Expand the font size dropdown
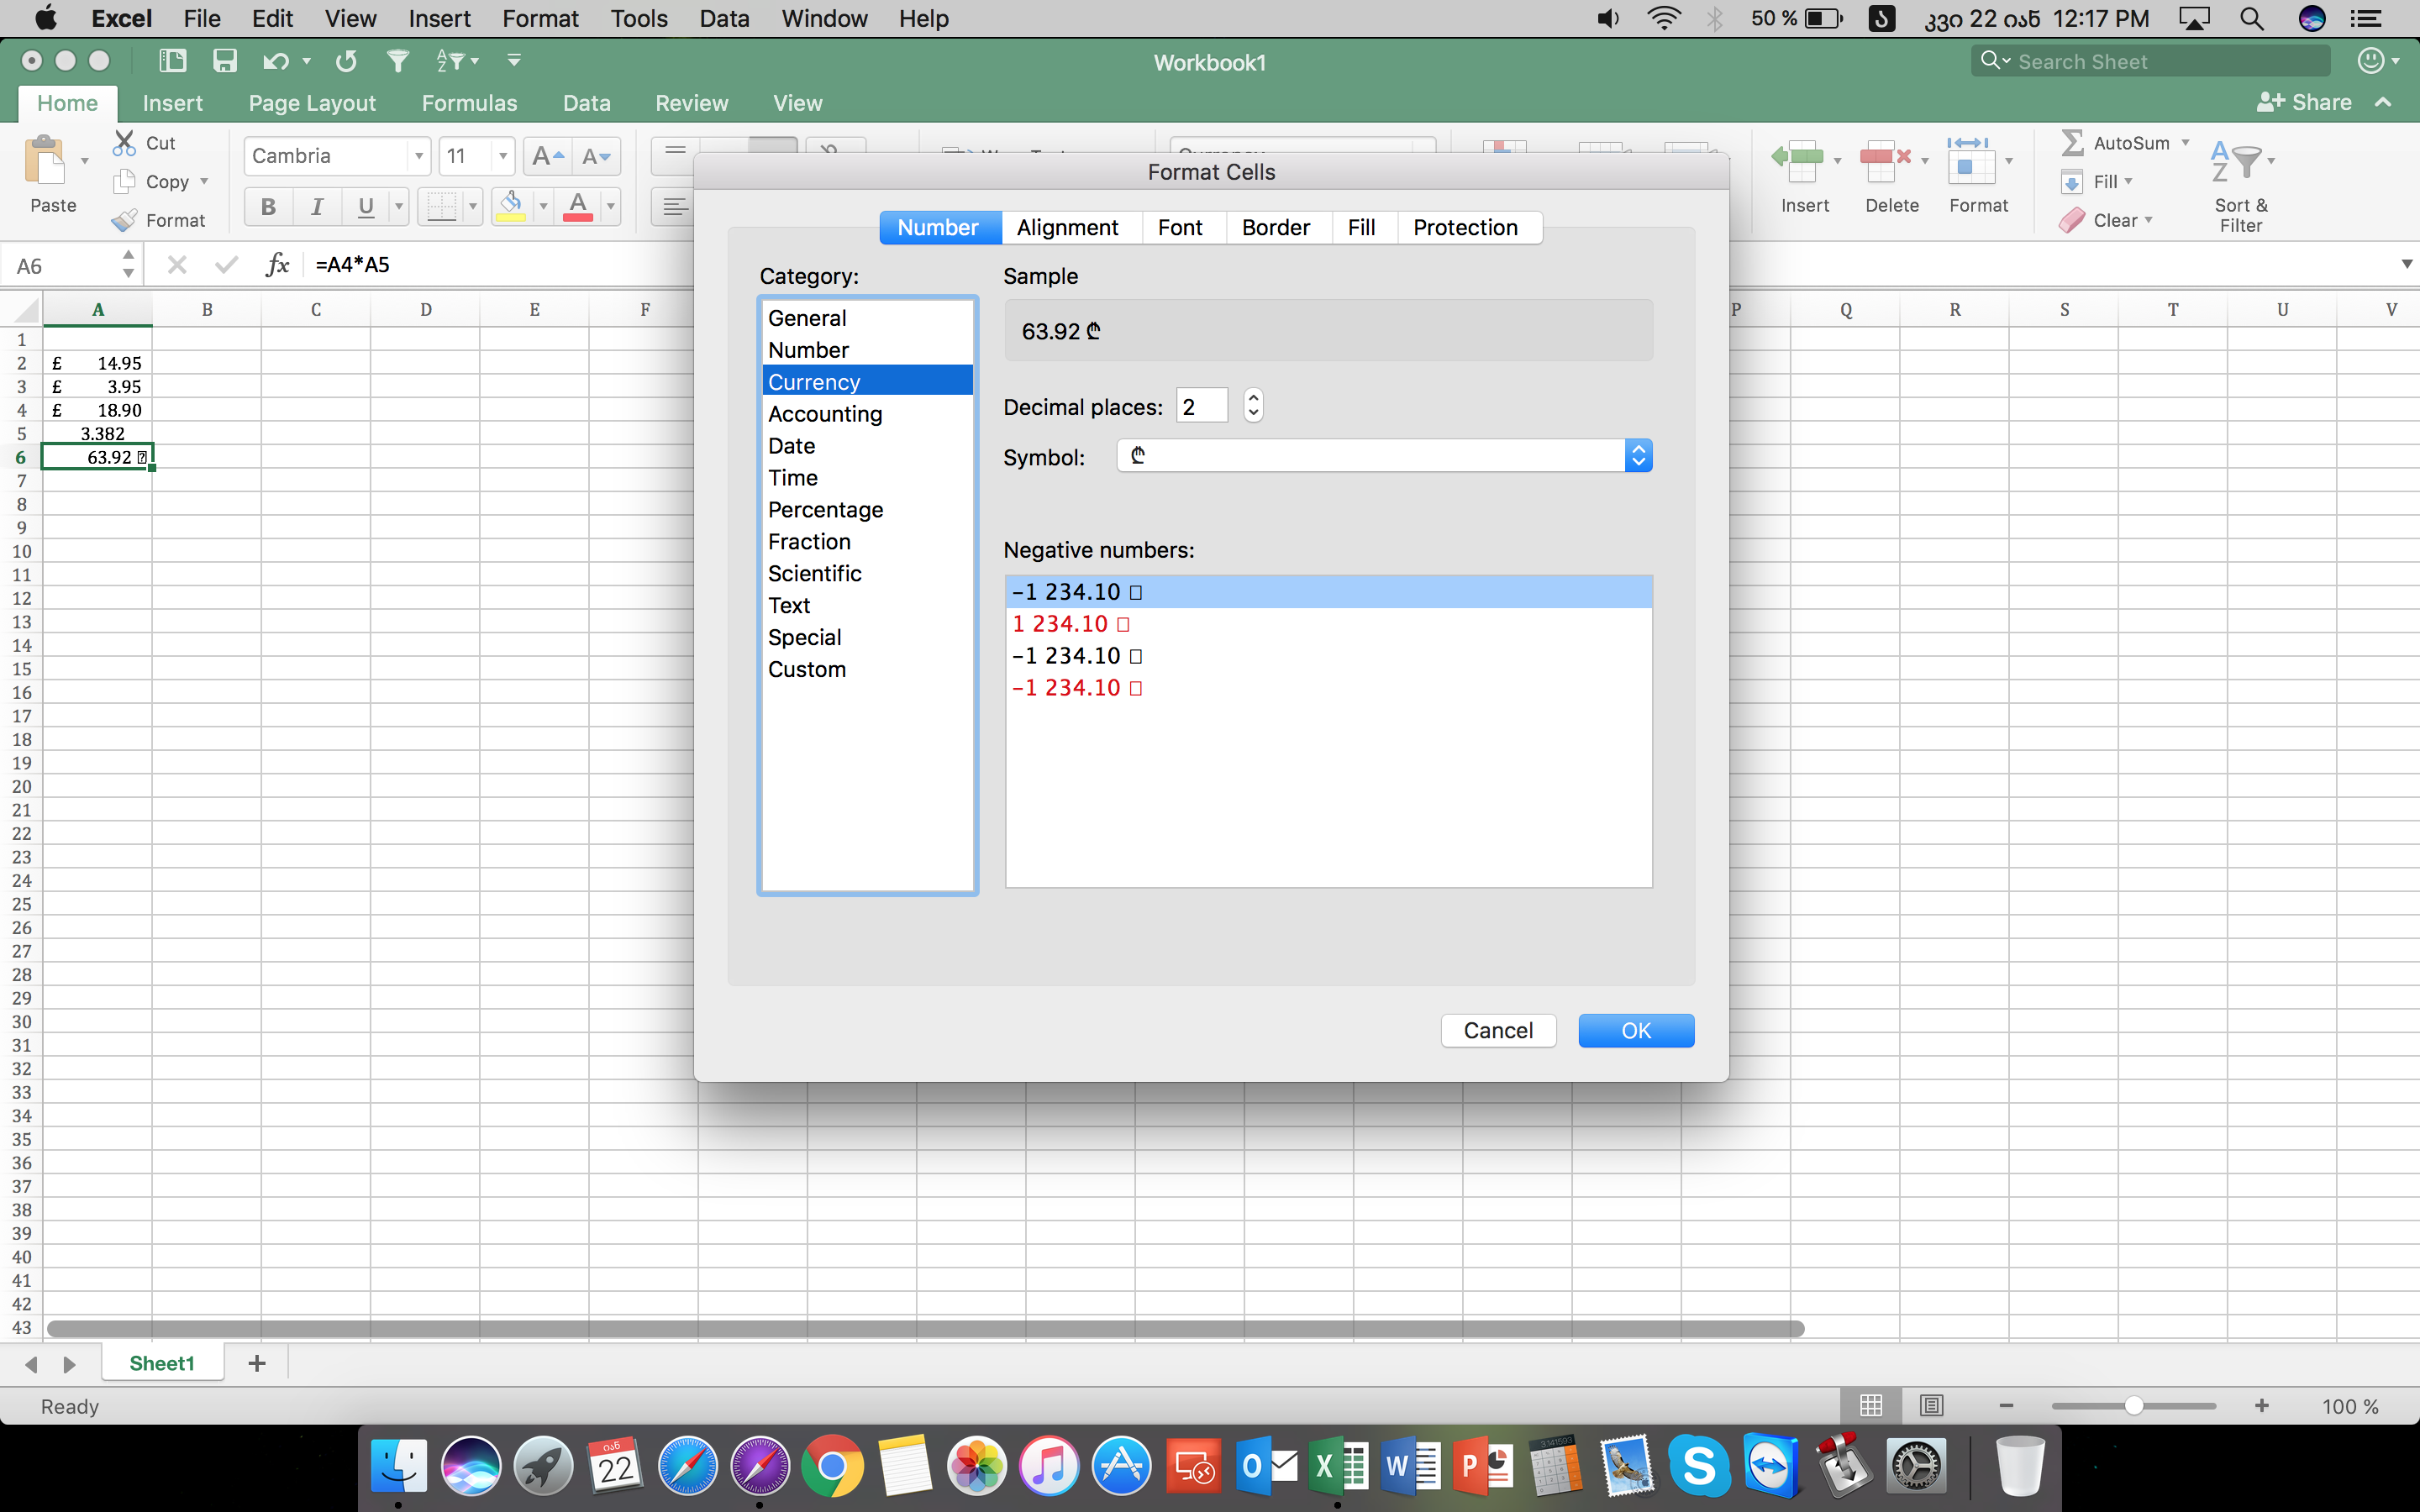The width and height of the screenshot is (2420, 1512). [x=503, y=156]
